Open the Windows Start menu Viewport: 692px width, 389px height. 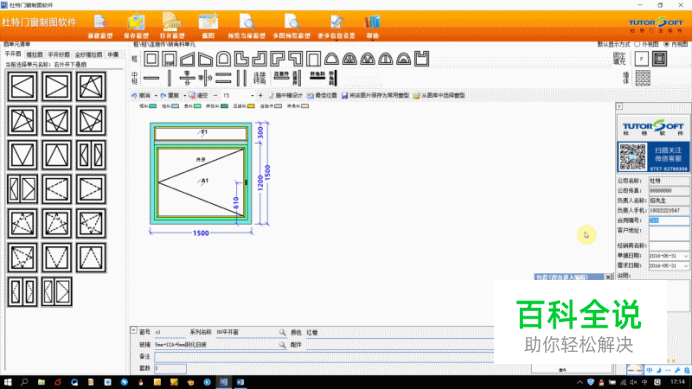coord(8,382)
